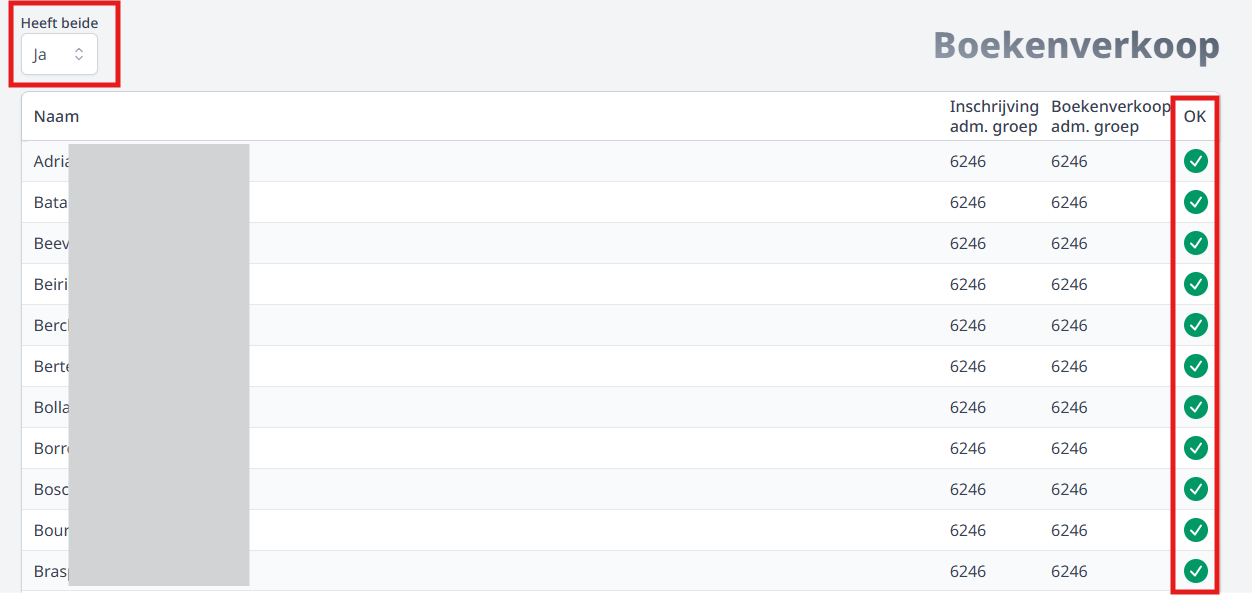1252x595 pixels.
Task: Open the Heeft beide dropdown
Action: click(59, 54)
